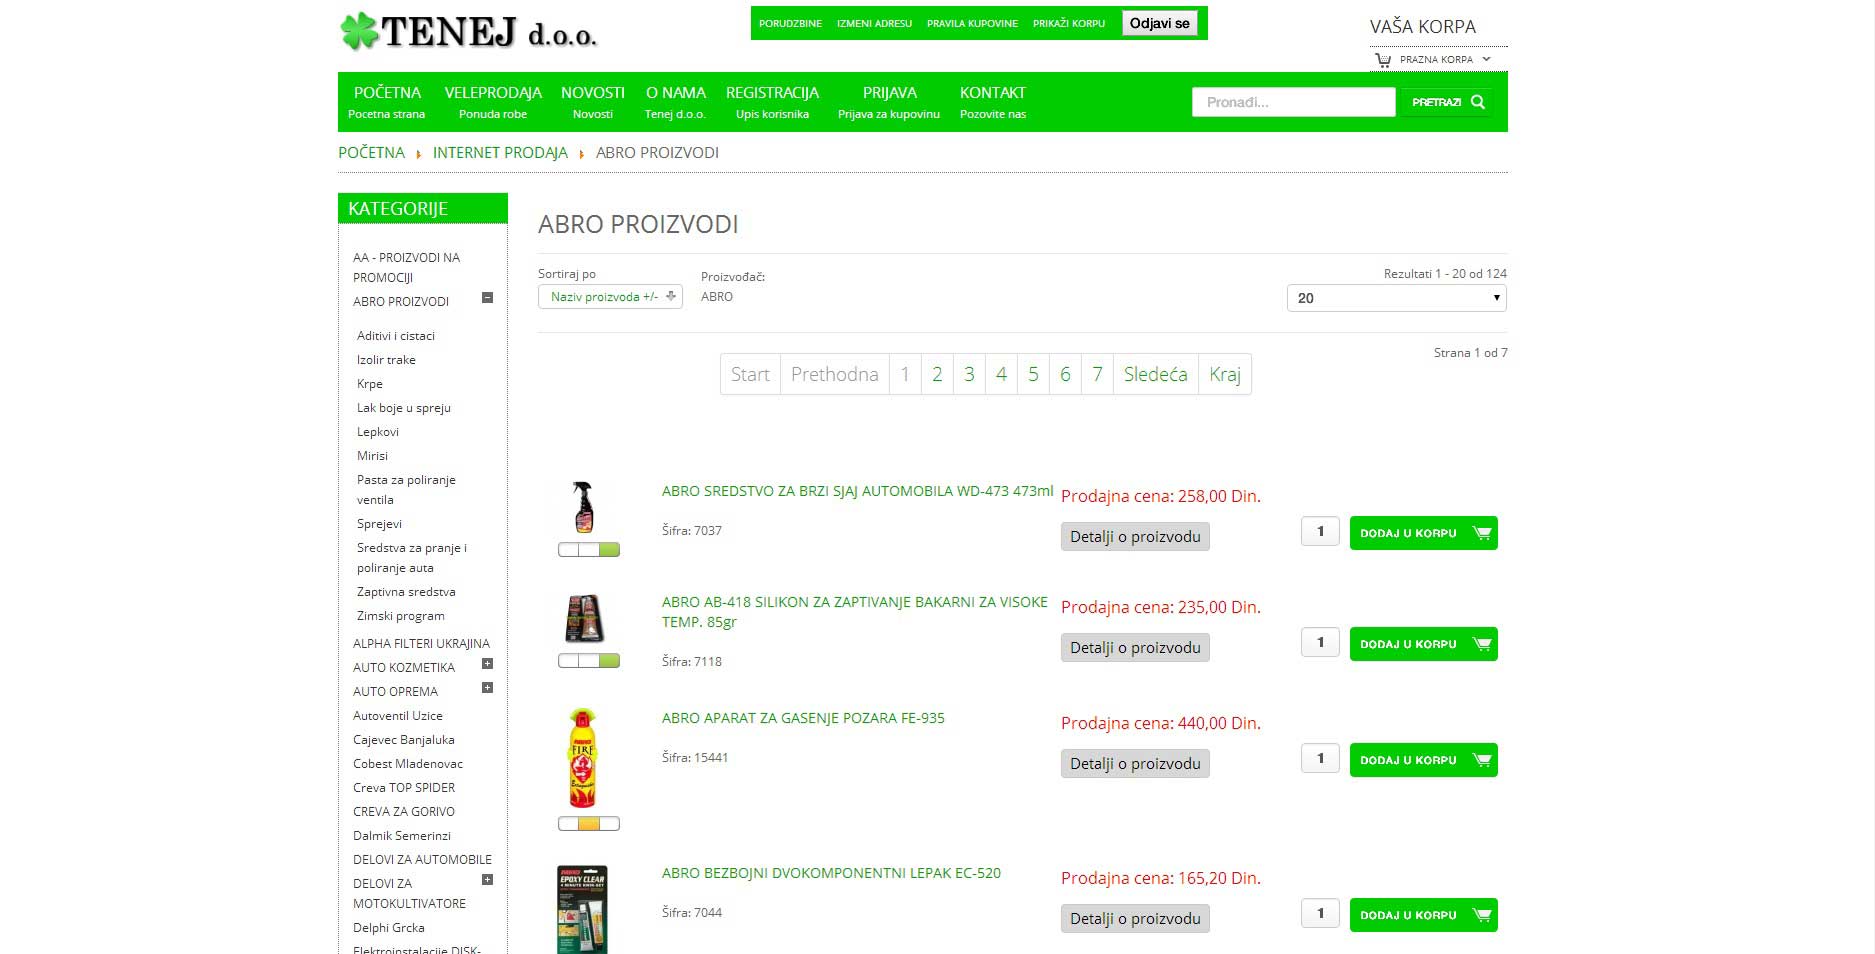The width and height of the screenshot is (1875, 954).
Task: Click the search button labeled PRETRAZI
Action: (1447, 102)
